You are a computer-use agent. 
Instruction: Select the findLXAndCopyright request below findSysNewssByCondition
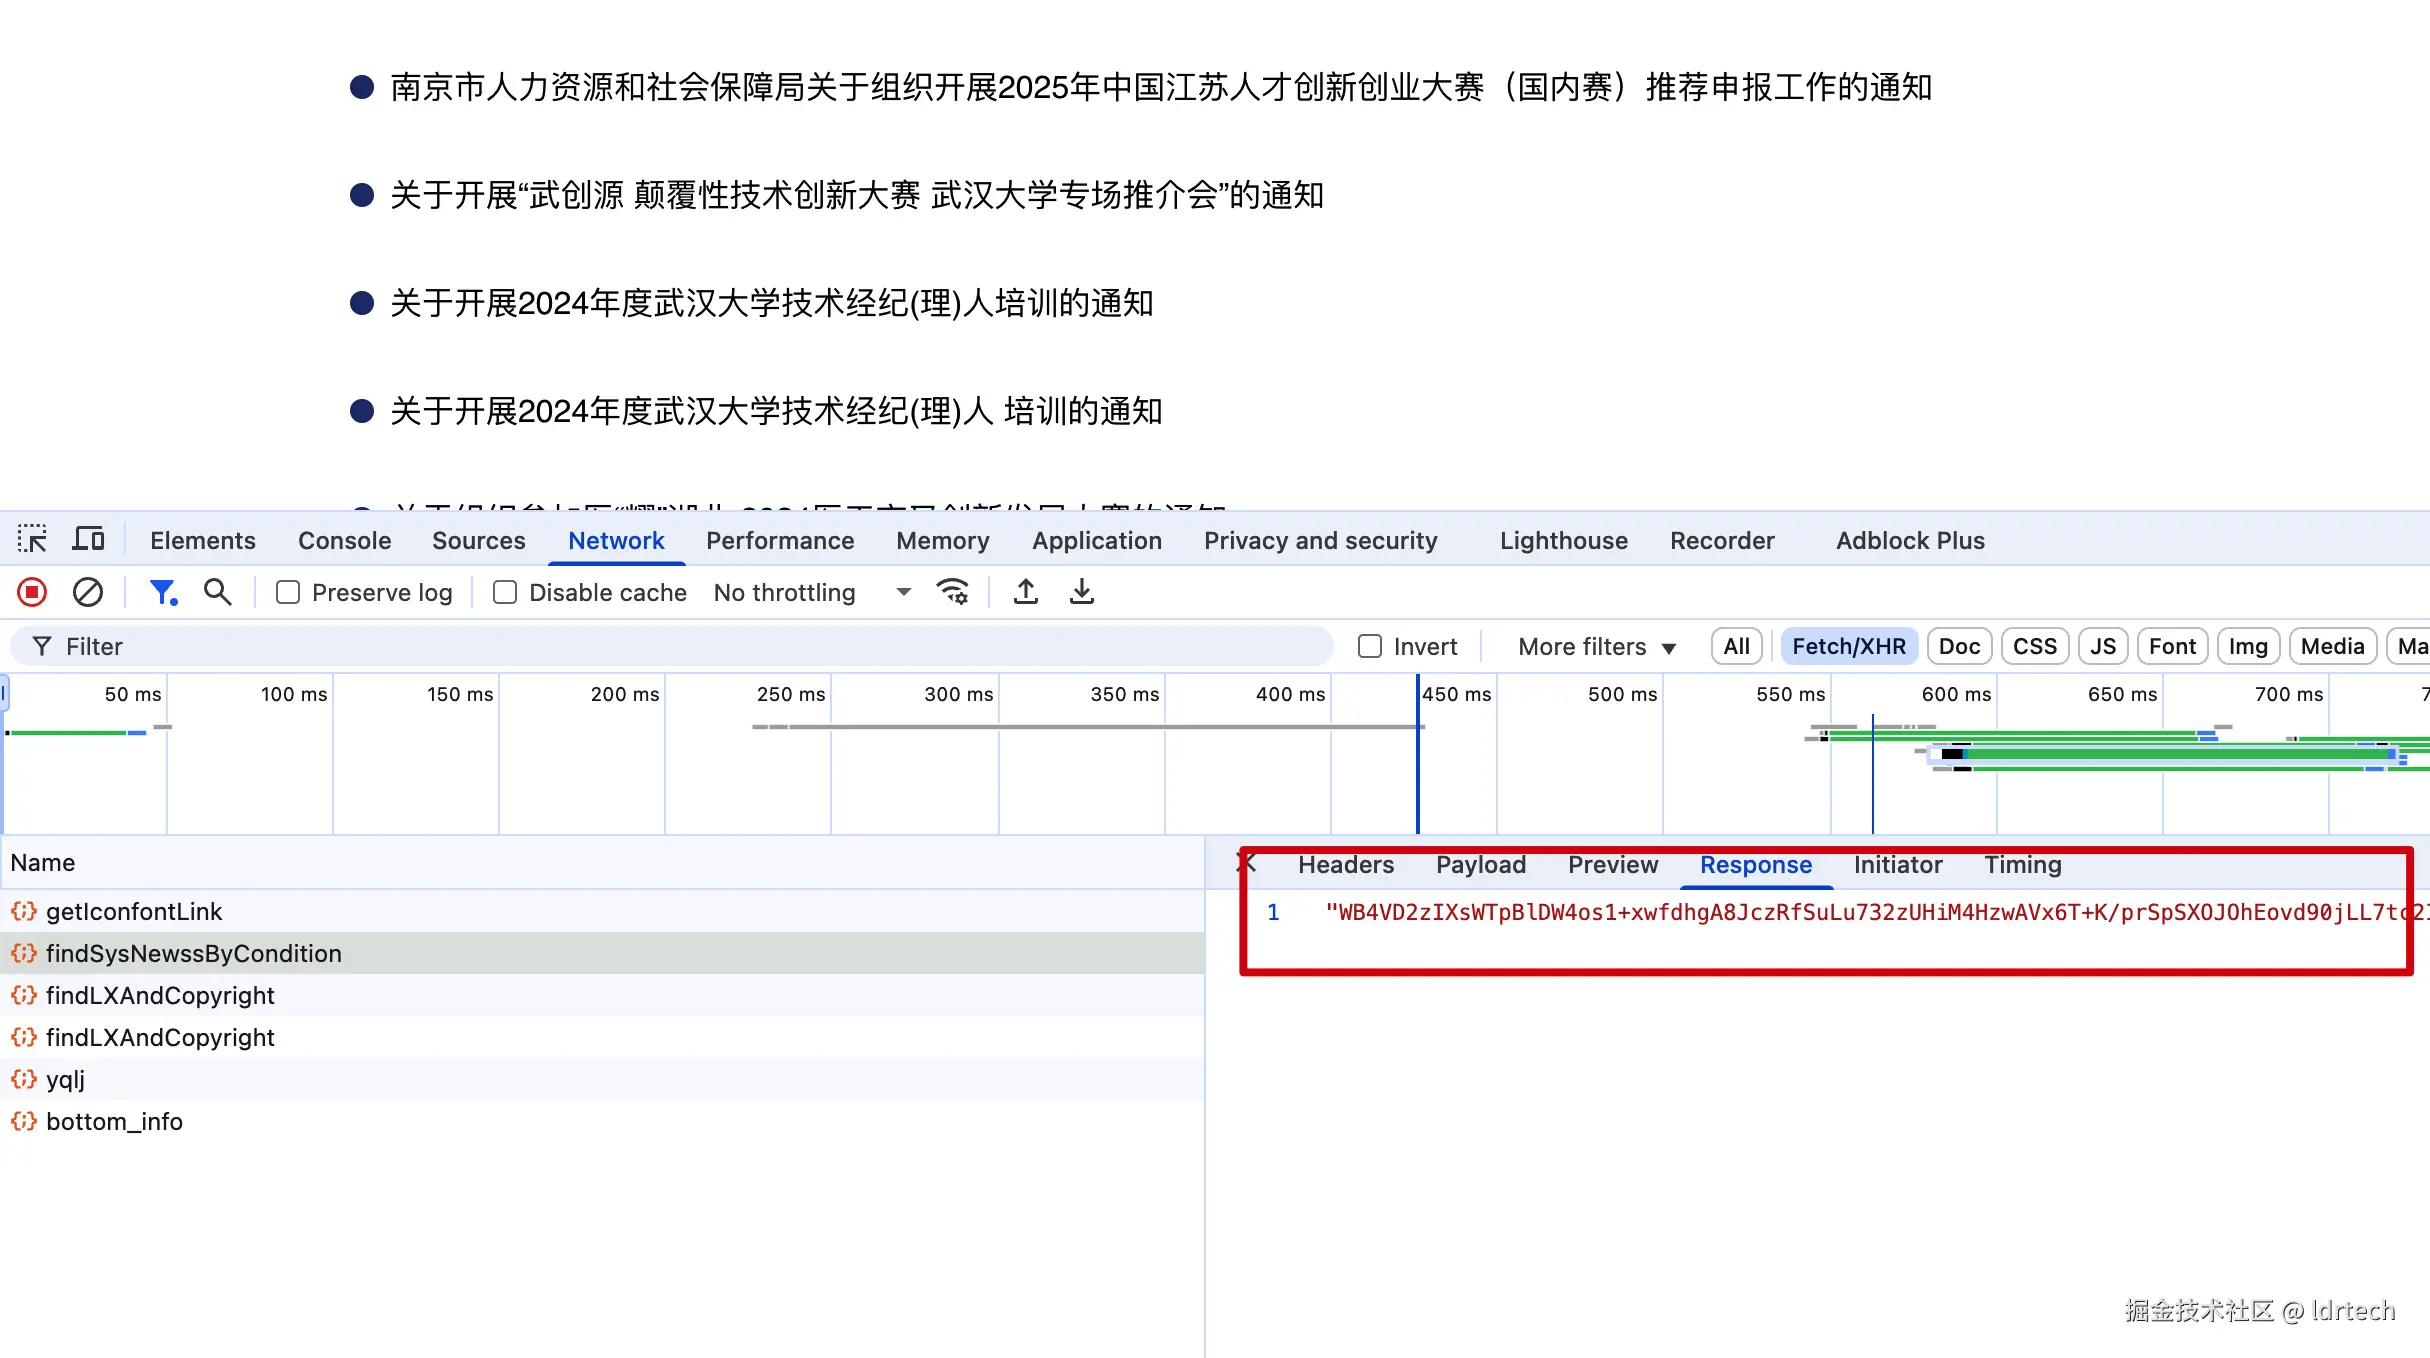160,996
